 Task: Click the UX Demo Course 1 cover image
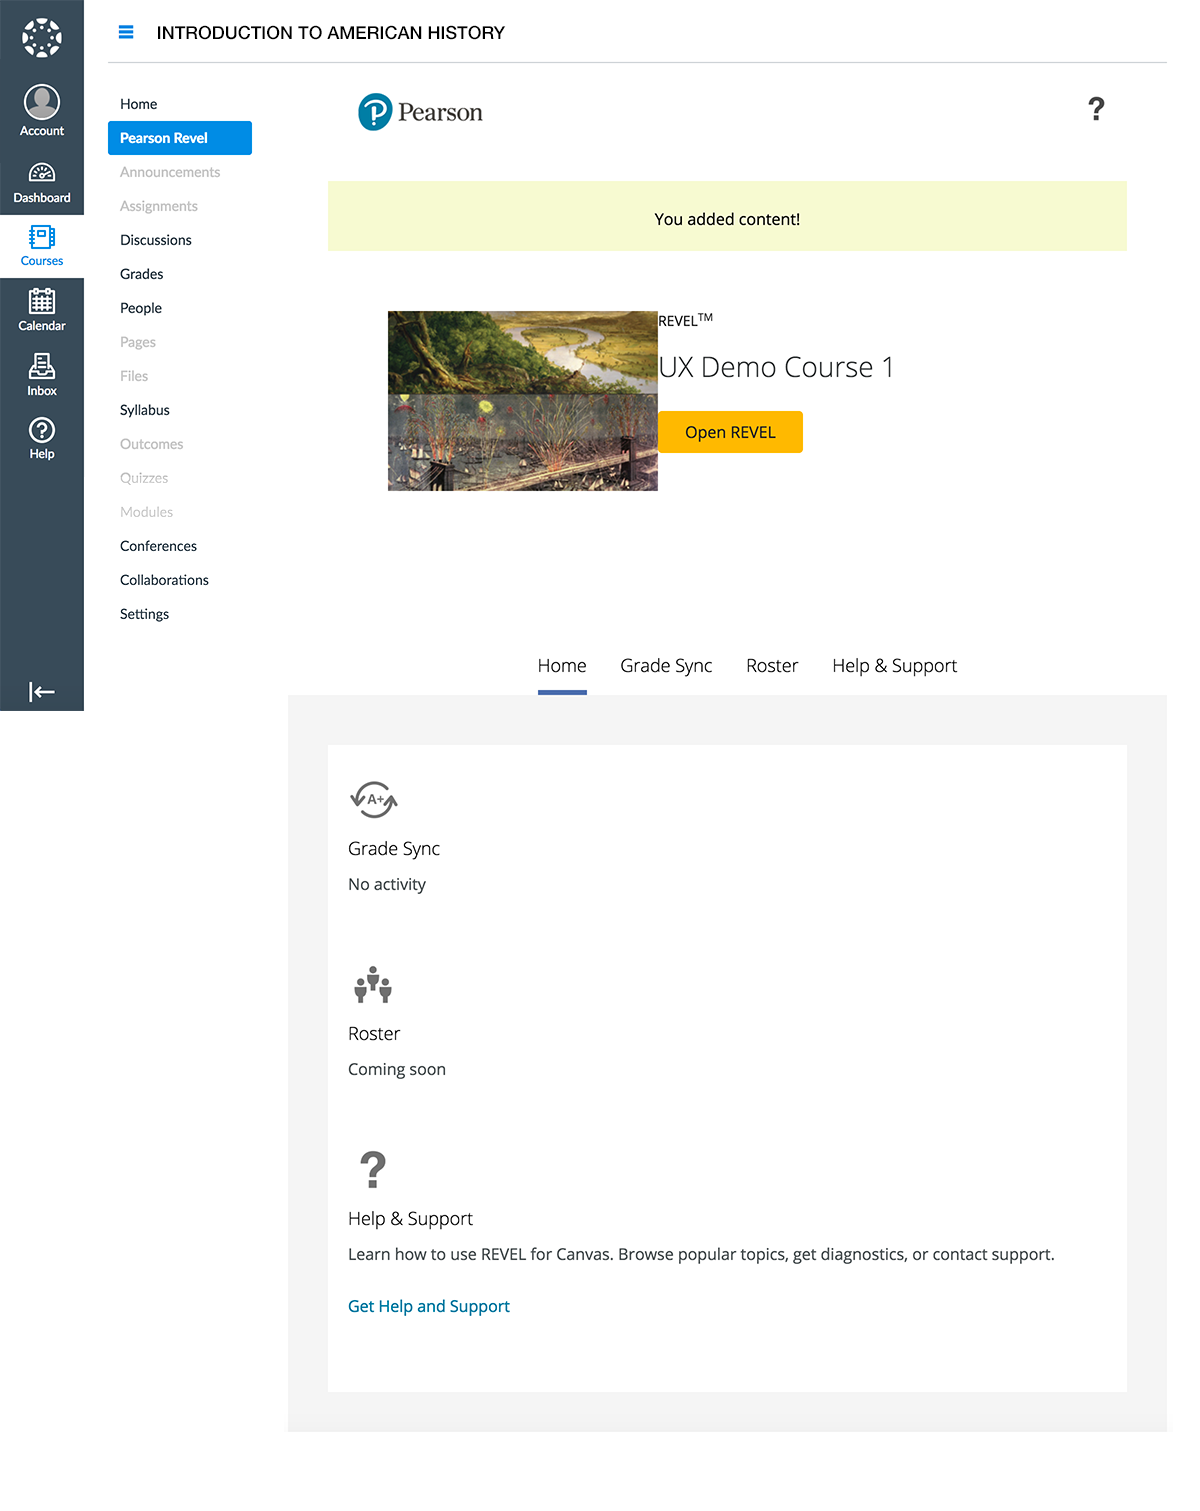523,401
